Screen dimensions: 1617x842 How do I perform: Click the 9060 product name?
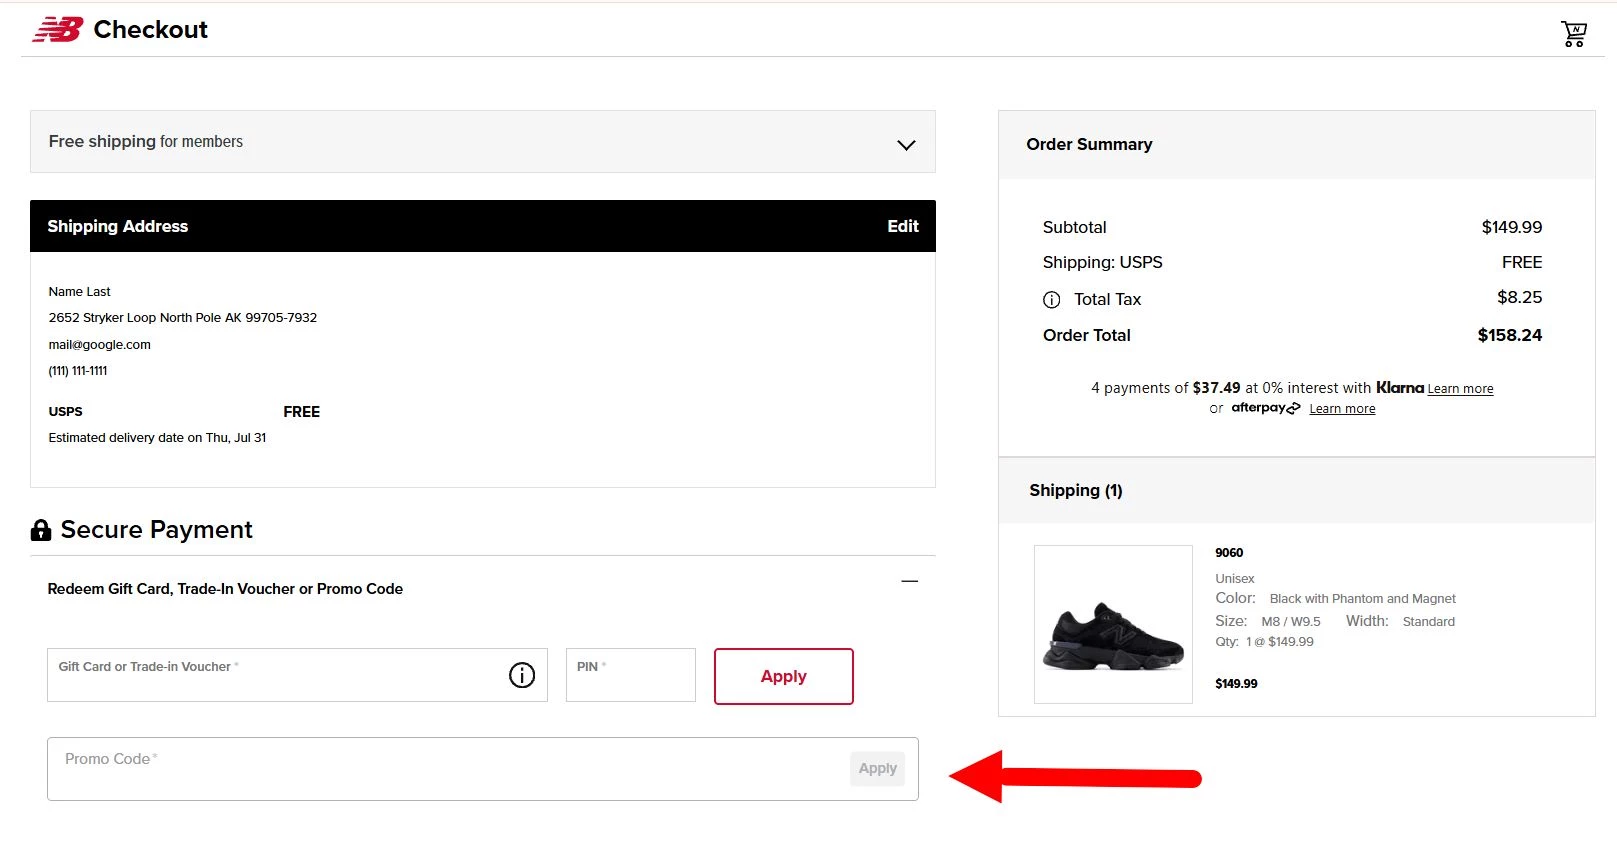[1229, 553]
